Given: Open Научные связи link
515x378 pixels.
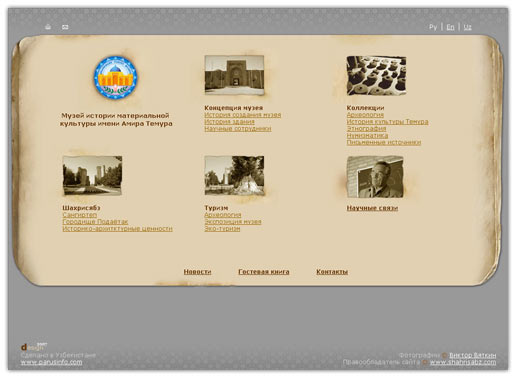Looking at the screenshot, I should tap(372, 208).
